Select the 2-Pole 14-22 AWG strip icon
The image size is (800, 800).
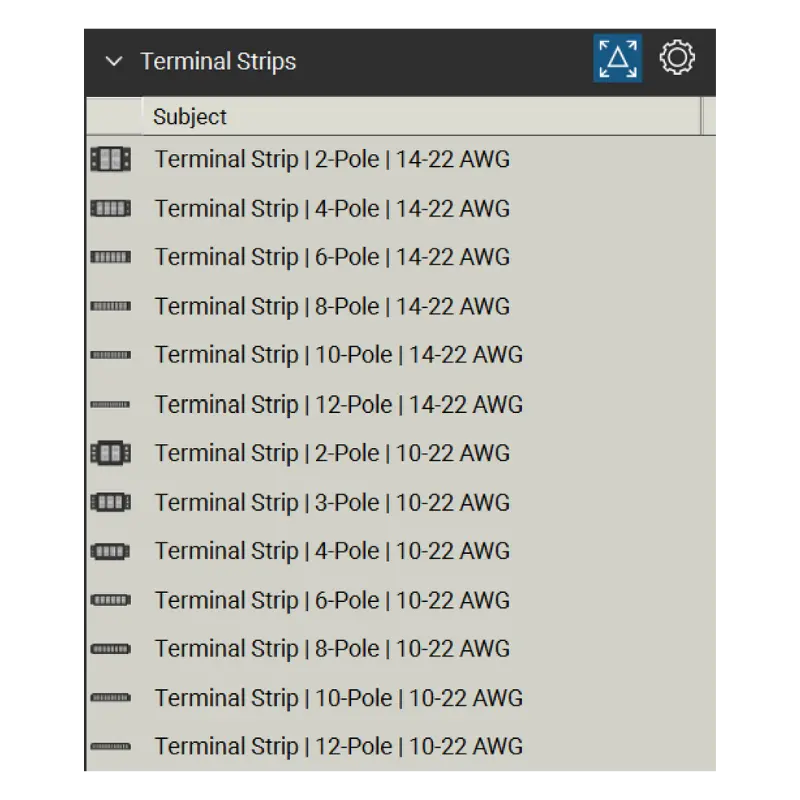click(111, 159)
